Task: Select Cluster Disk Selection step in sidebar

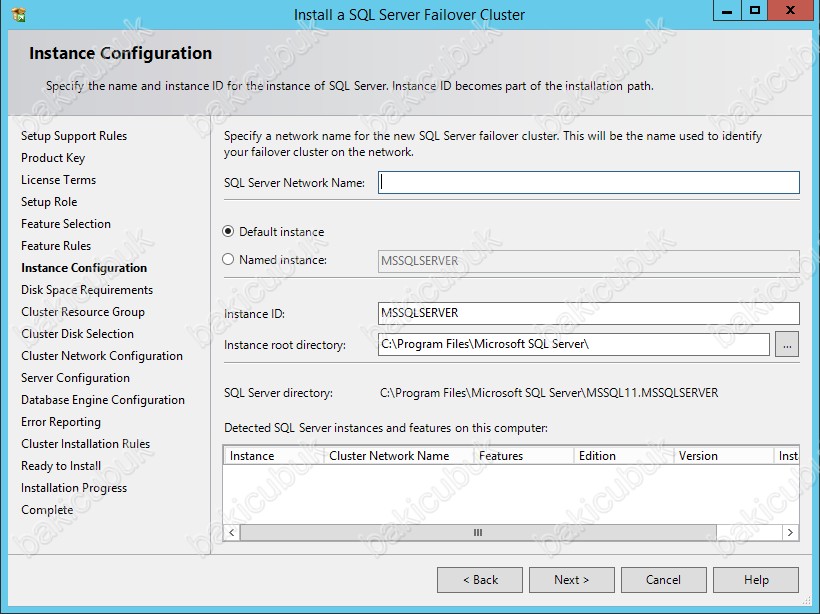Action: click(x=77, y=334)
